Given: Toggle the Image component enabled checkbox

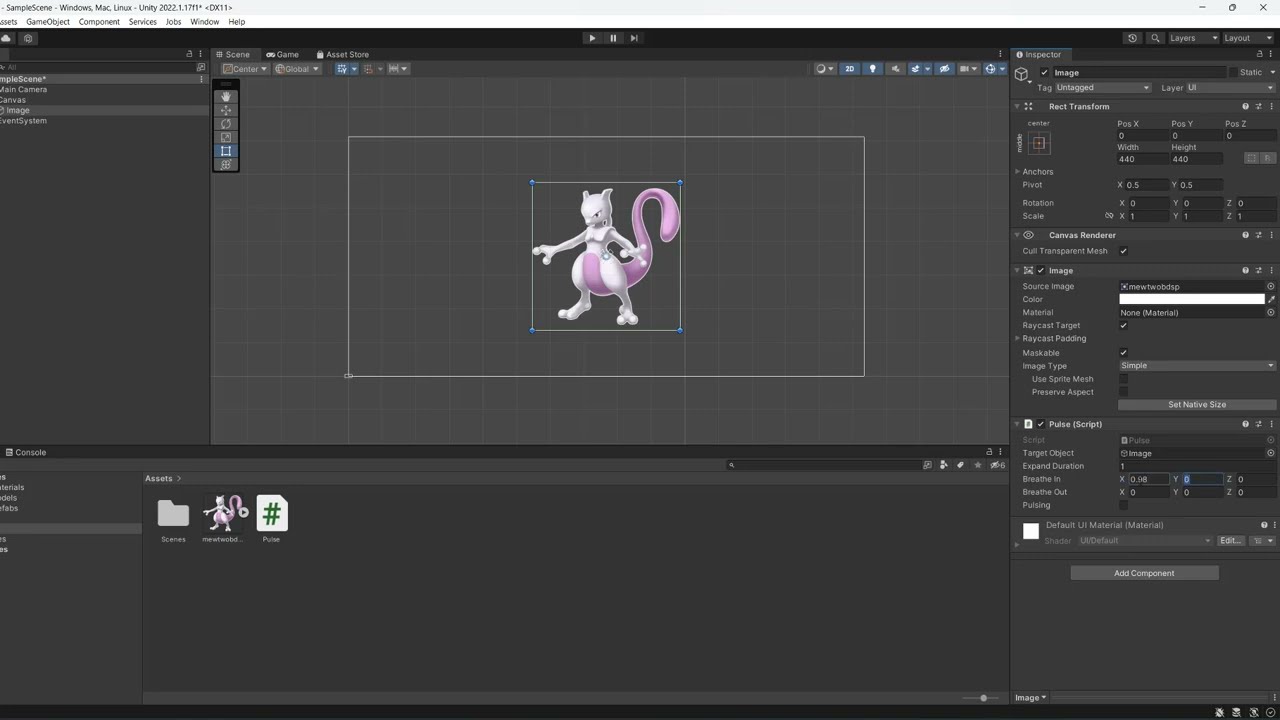Looking at the screenshot, I should tap(1041, 271).
